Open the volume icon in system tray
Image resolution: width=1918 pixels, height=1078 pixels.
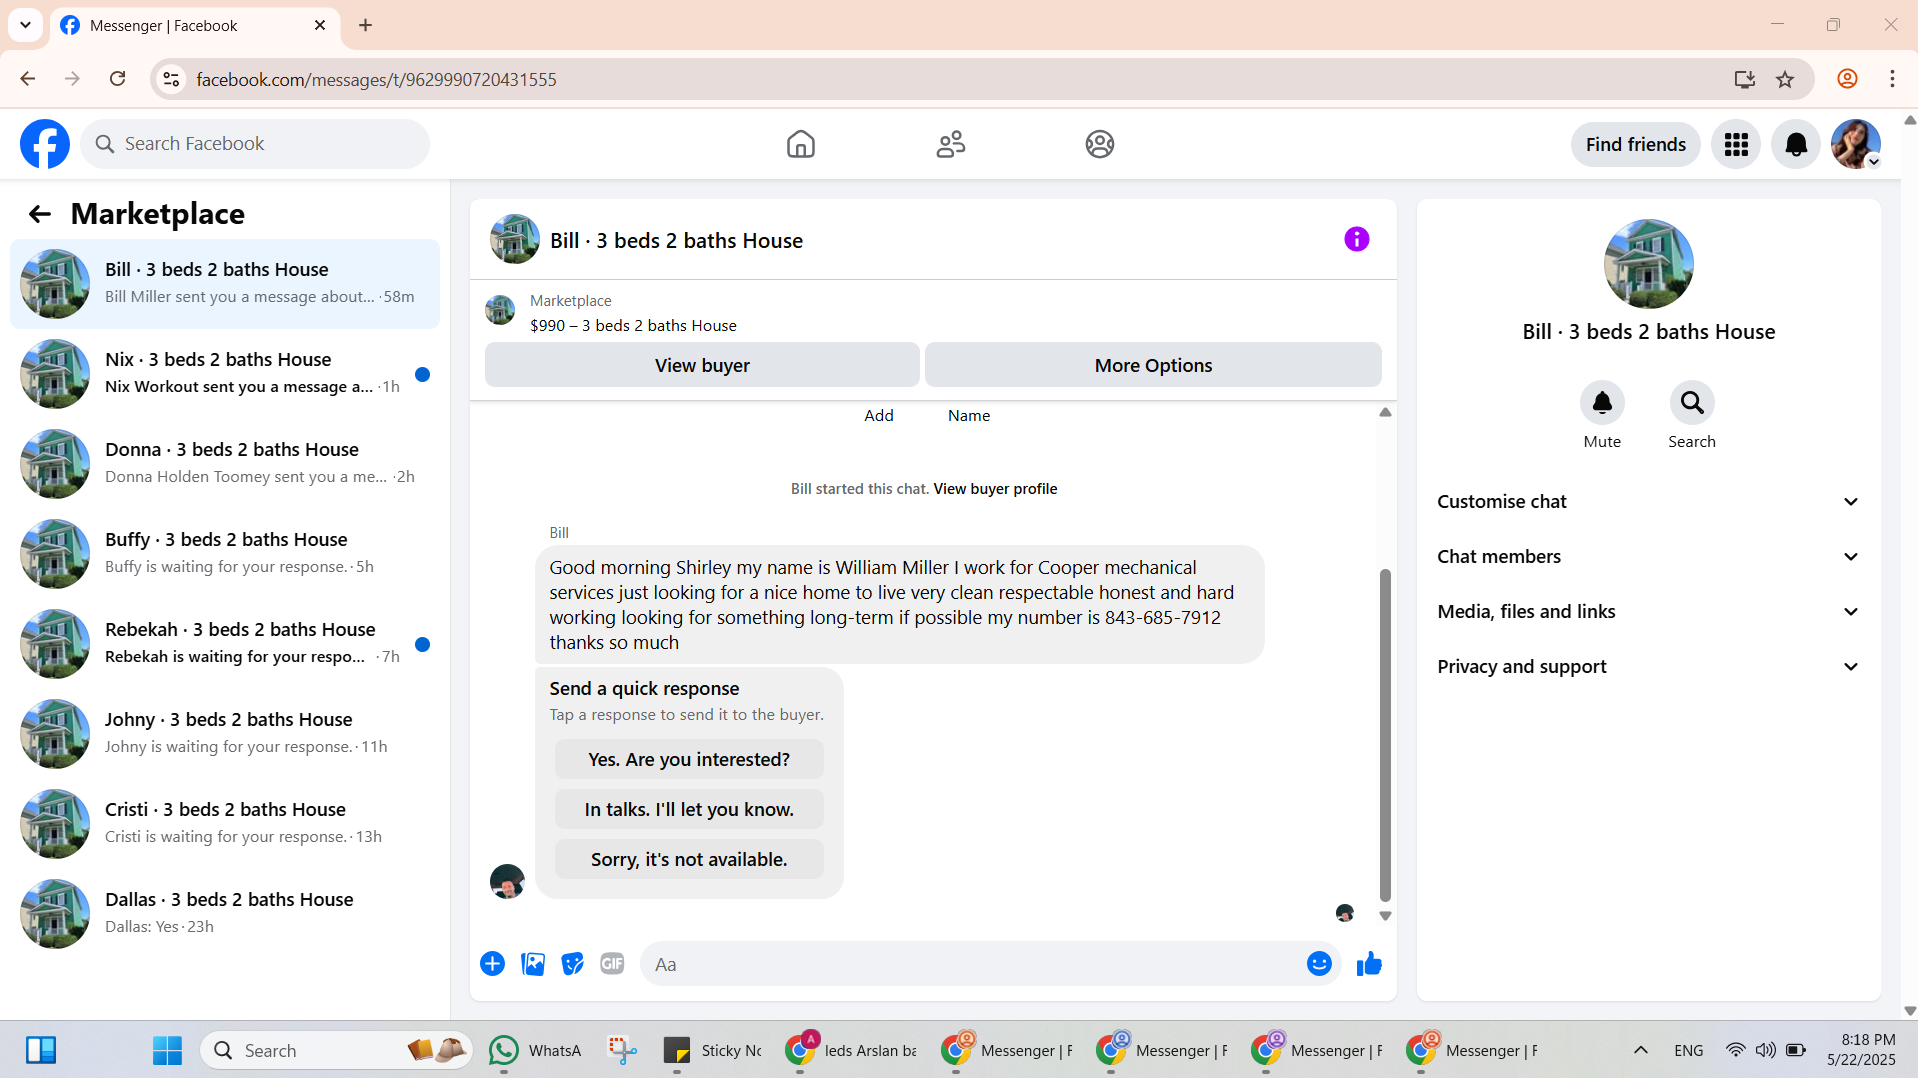[x=1766, y=1050]
